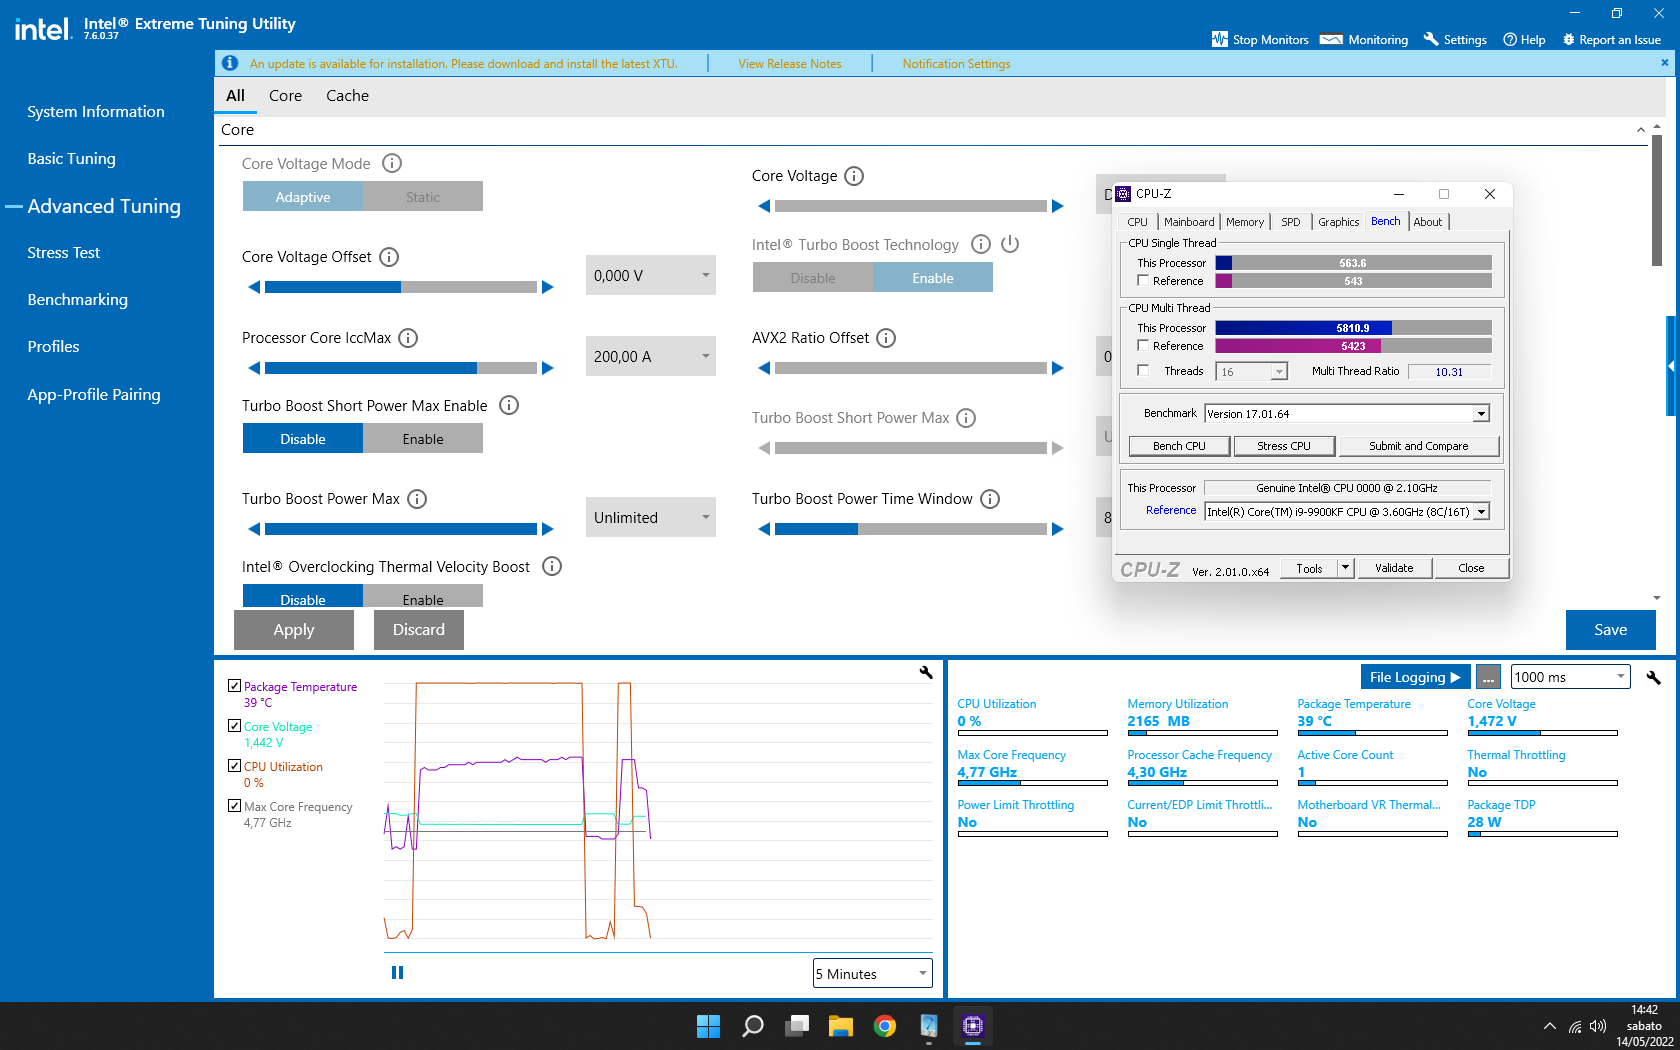This screenshot has width=1680, height=1050.
Task: Toggle Max Core Frequency graph checkbox
Action: 234,806
